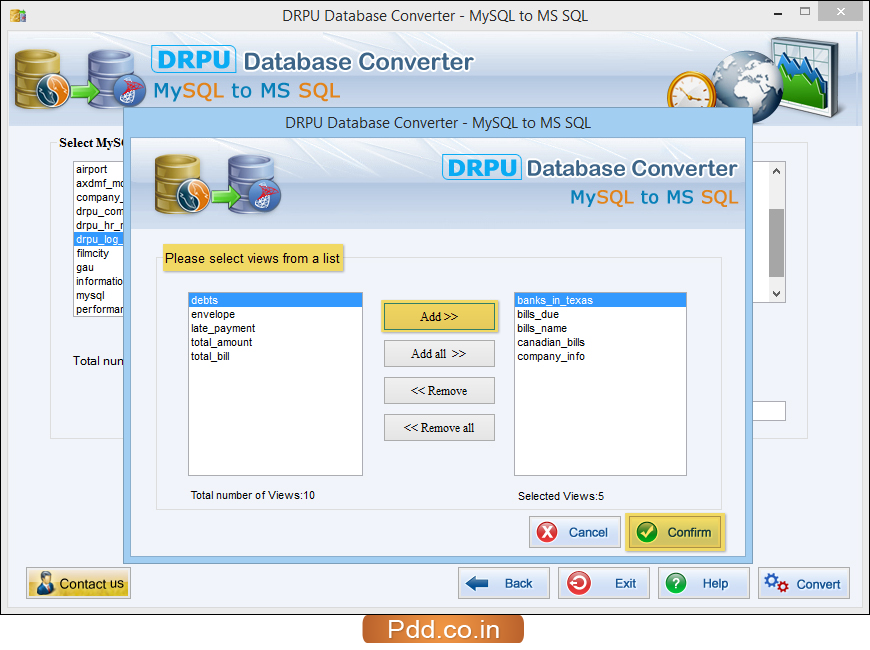Select the mysql database
The image size is (870, 650).
[x=98, y=295]
